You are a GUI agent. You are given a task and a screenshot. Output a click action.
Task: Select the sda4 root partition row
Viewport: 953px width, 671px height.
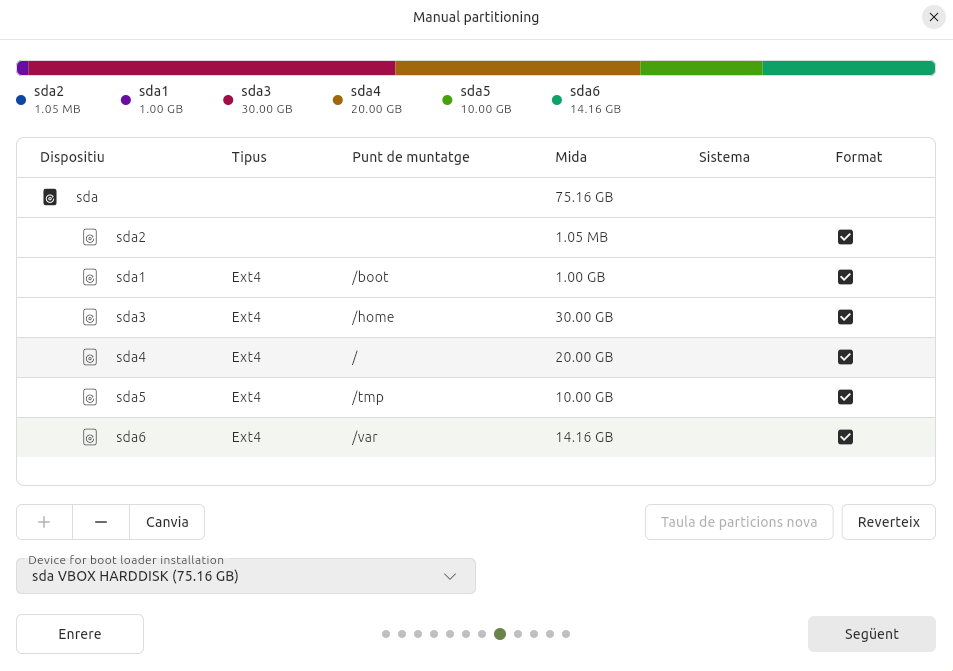point(475,357)
